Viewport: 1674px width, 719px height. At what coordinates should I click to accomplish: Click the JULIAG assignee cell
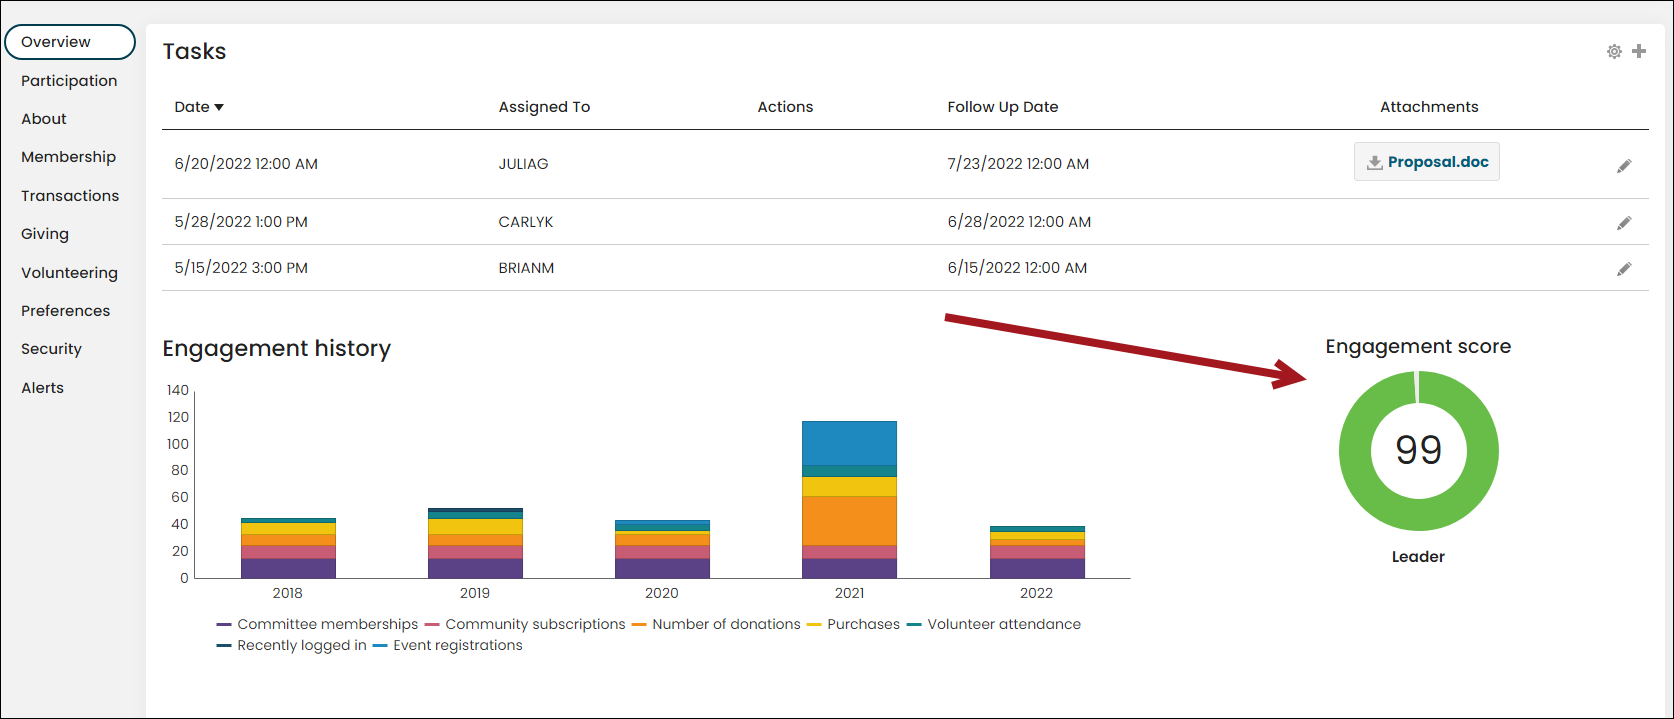click(523, 164)
